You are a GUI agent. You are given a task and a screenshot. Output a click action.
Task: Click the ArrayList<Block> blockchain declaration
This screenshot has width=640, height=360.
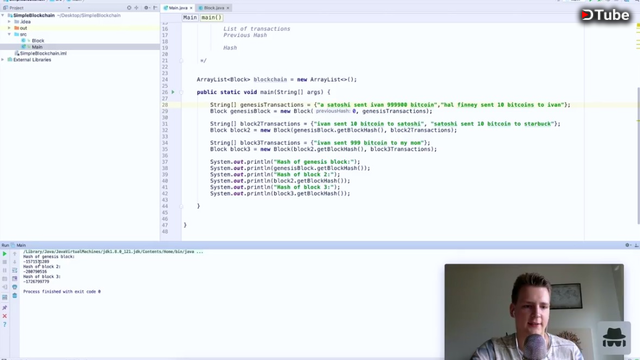(277, 80)
